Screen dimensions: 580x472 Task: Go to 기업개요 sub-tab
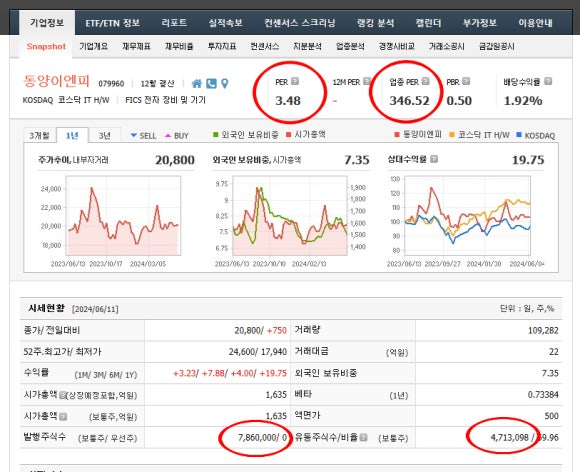(x=94, y=47)
